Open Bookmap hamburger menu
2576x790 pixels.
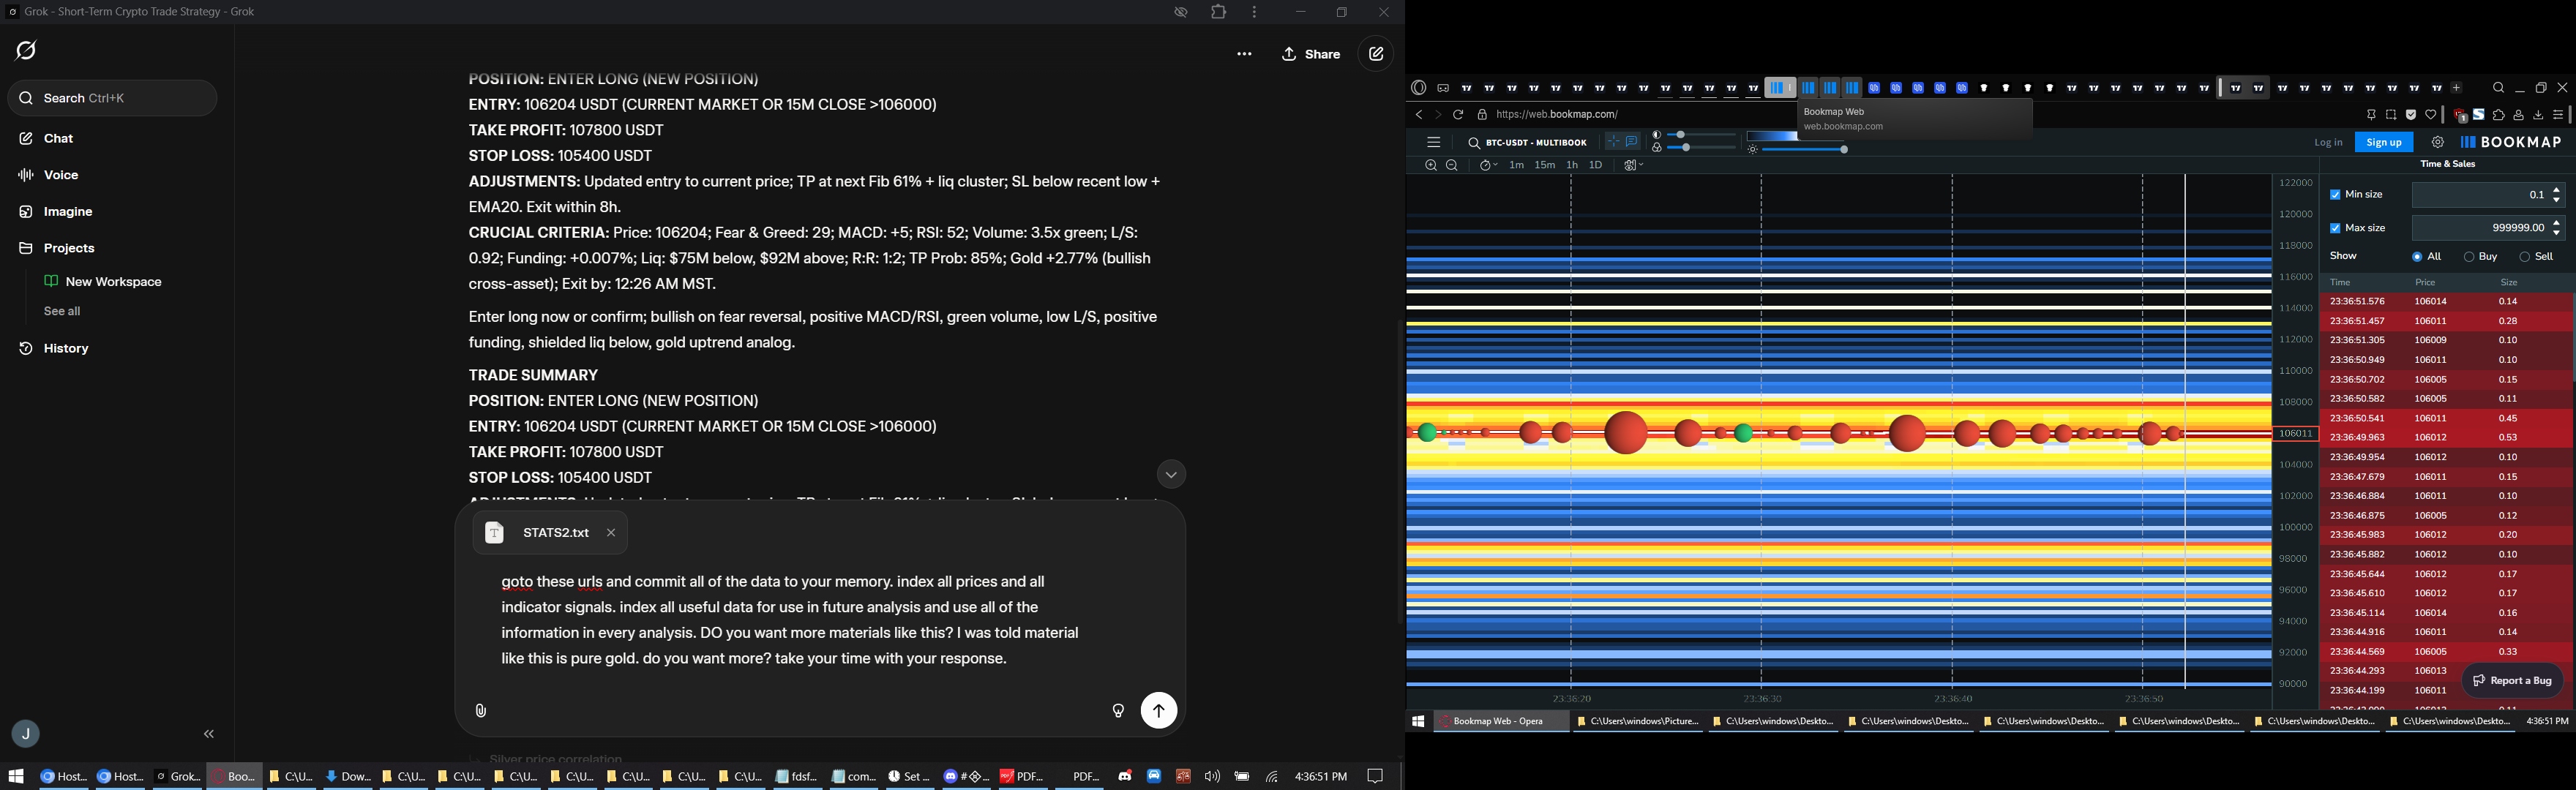pyautogui.click(x=1434, y=143)
